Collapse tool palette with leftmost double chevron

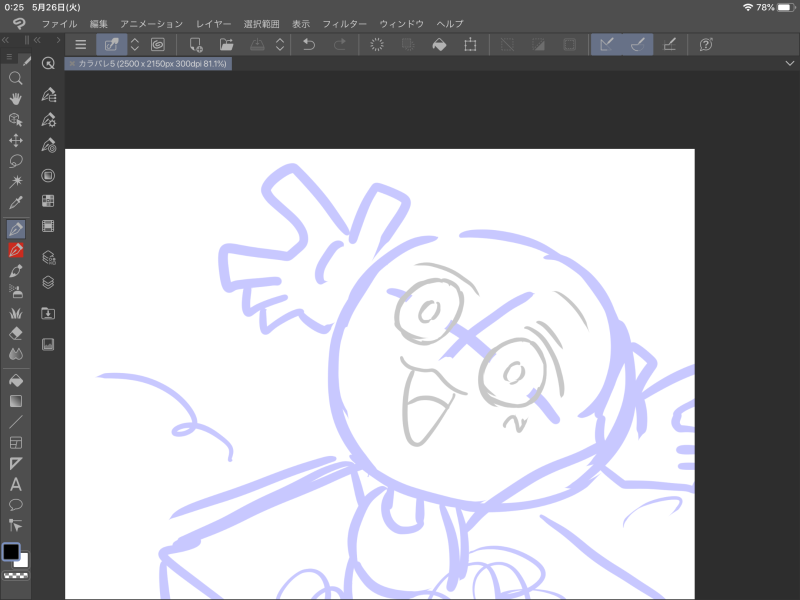[6, 40]
